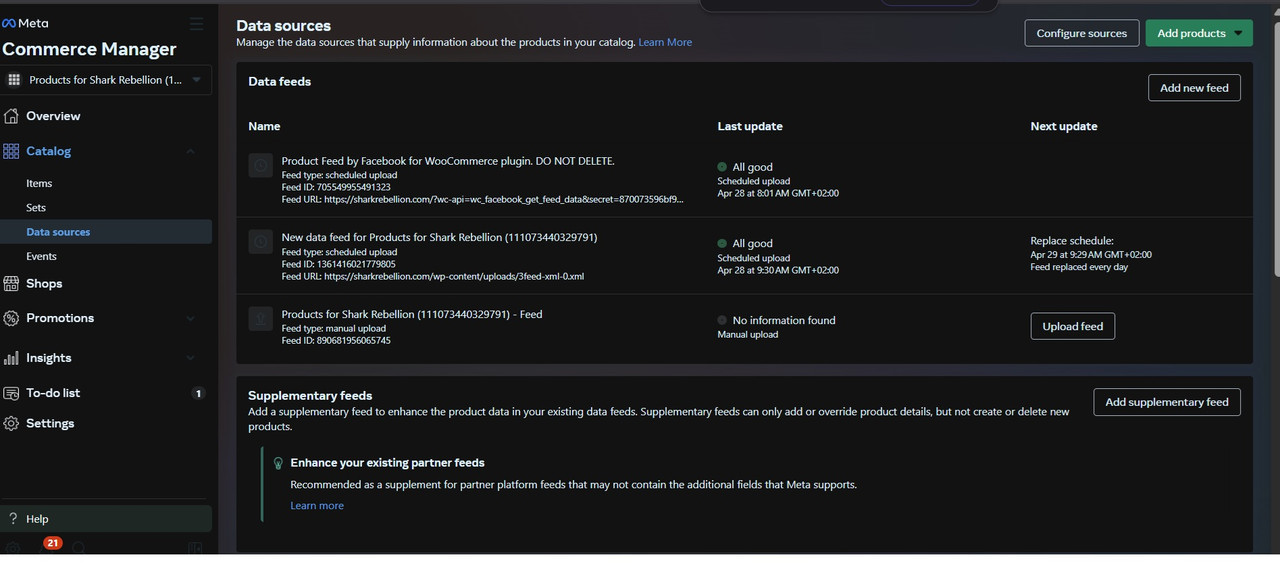Click Feed replaced every day text
1280x582 pixels.
pyautogui.click(x=1079, y=267)
